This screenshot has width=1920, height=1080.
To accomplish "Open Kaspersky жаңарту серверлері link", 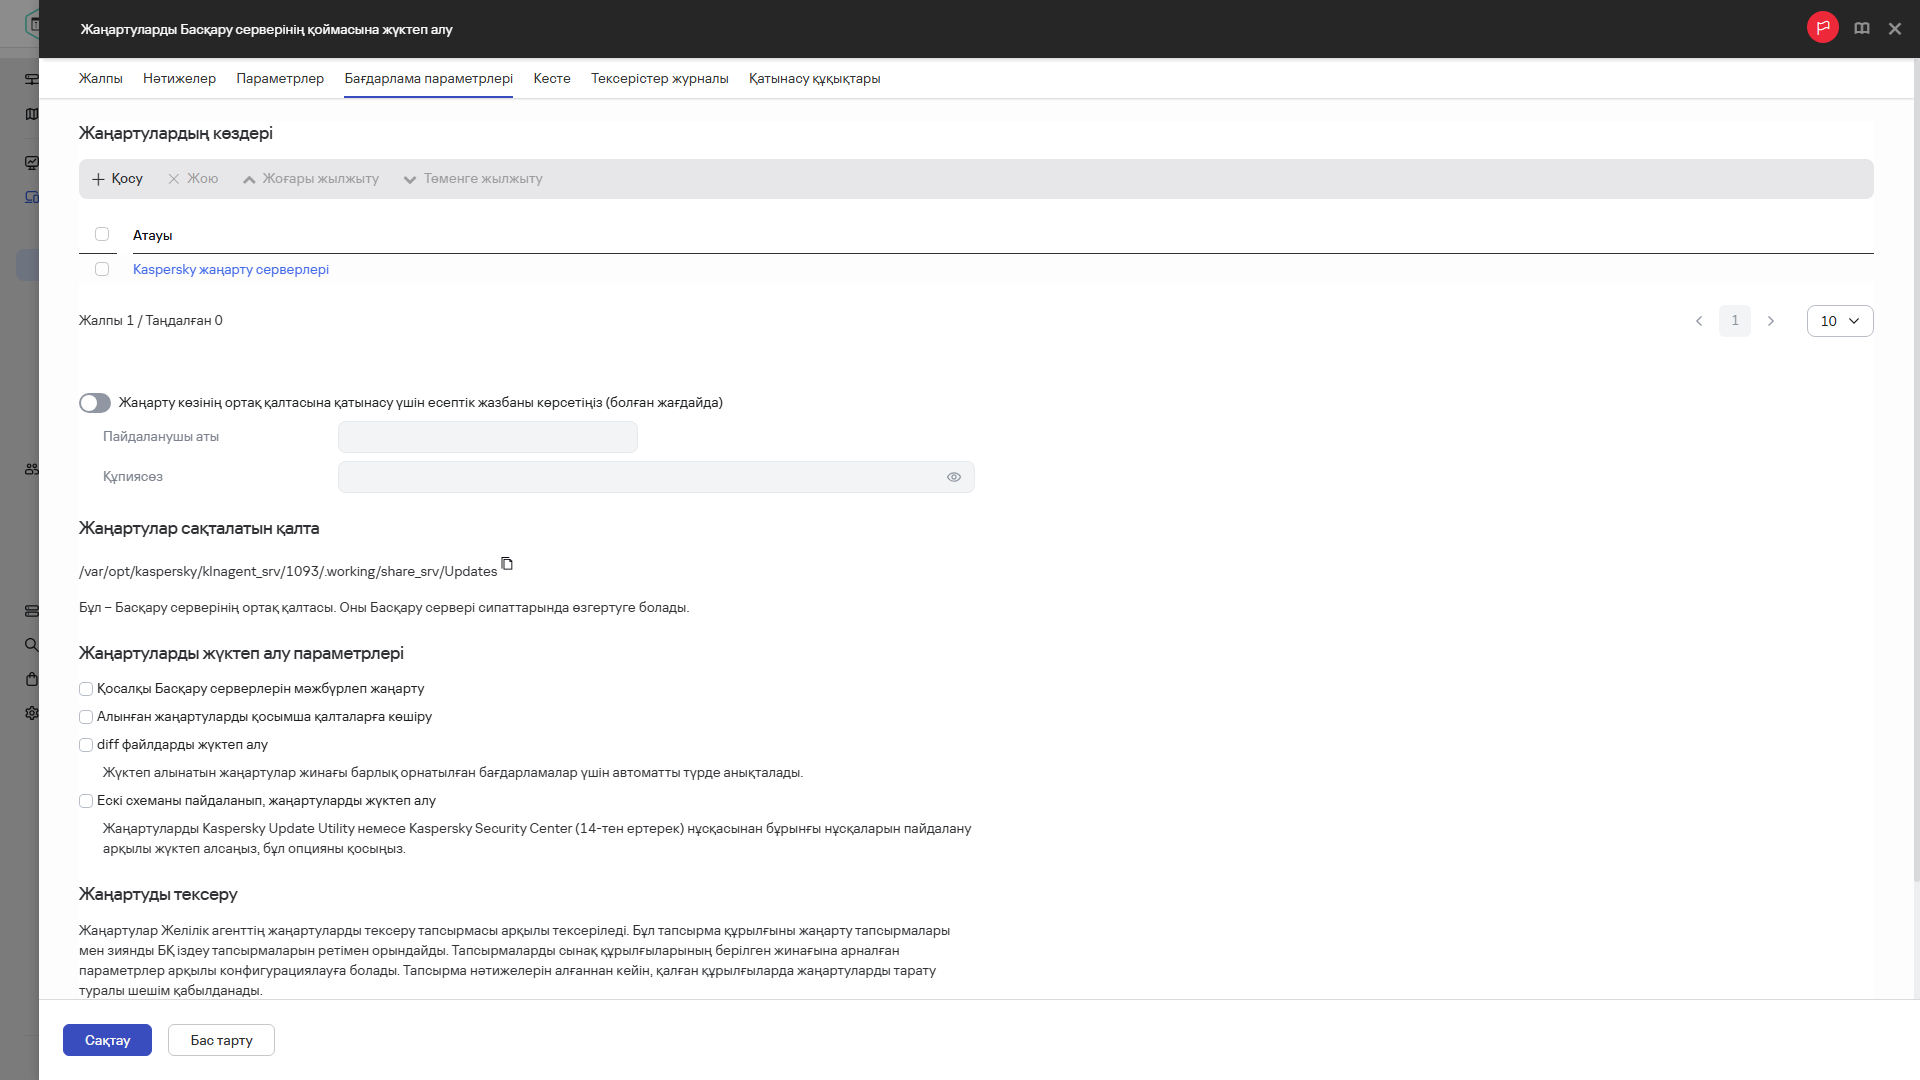I will [x=230, y=269].
